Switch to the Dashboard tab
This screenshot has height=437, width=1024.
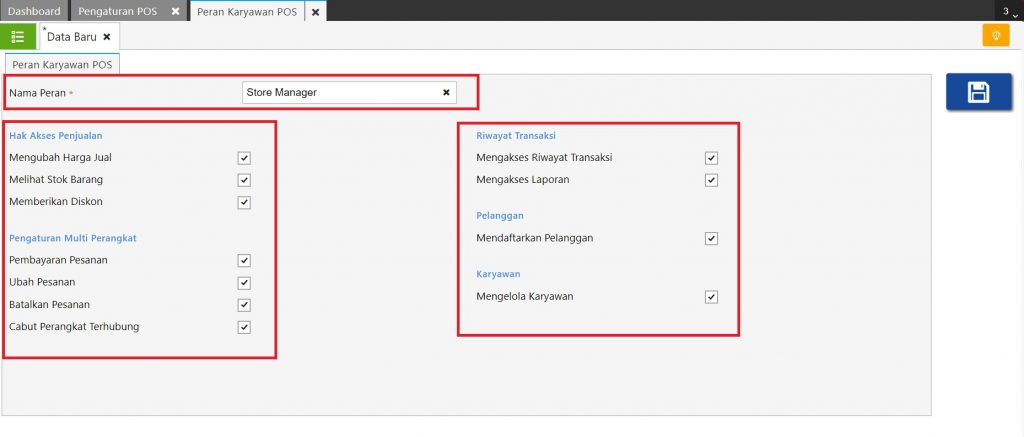coord(33,11)
